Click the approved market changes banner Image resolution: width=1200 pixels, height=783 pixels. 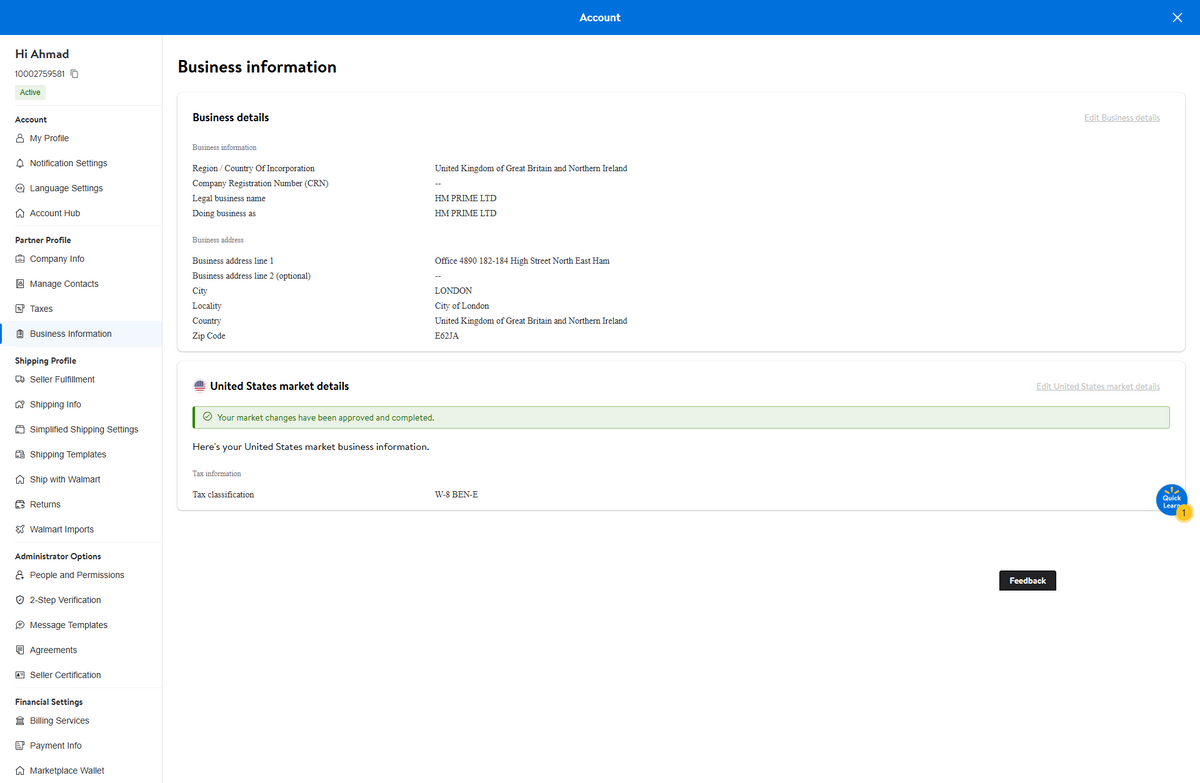tap(681, 418)
